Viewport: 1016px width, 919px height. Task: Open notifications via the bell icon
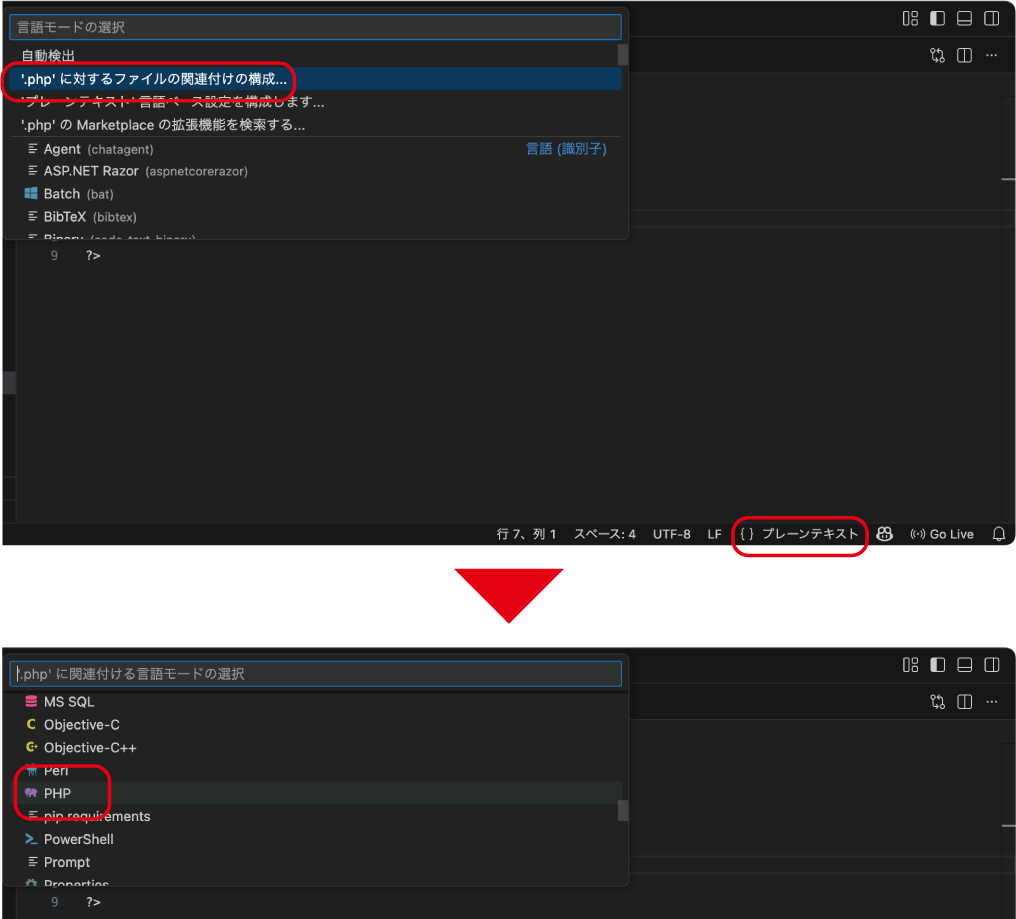tap(998, 534)
